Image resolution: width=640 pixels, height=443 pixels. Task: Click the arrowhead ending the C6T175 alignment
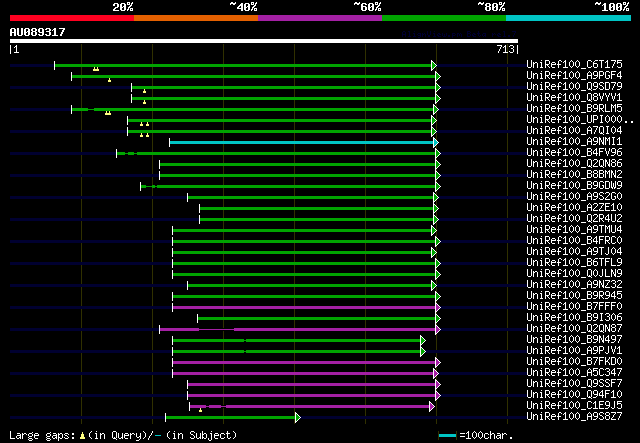point(434,65)
